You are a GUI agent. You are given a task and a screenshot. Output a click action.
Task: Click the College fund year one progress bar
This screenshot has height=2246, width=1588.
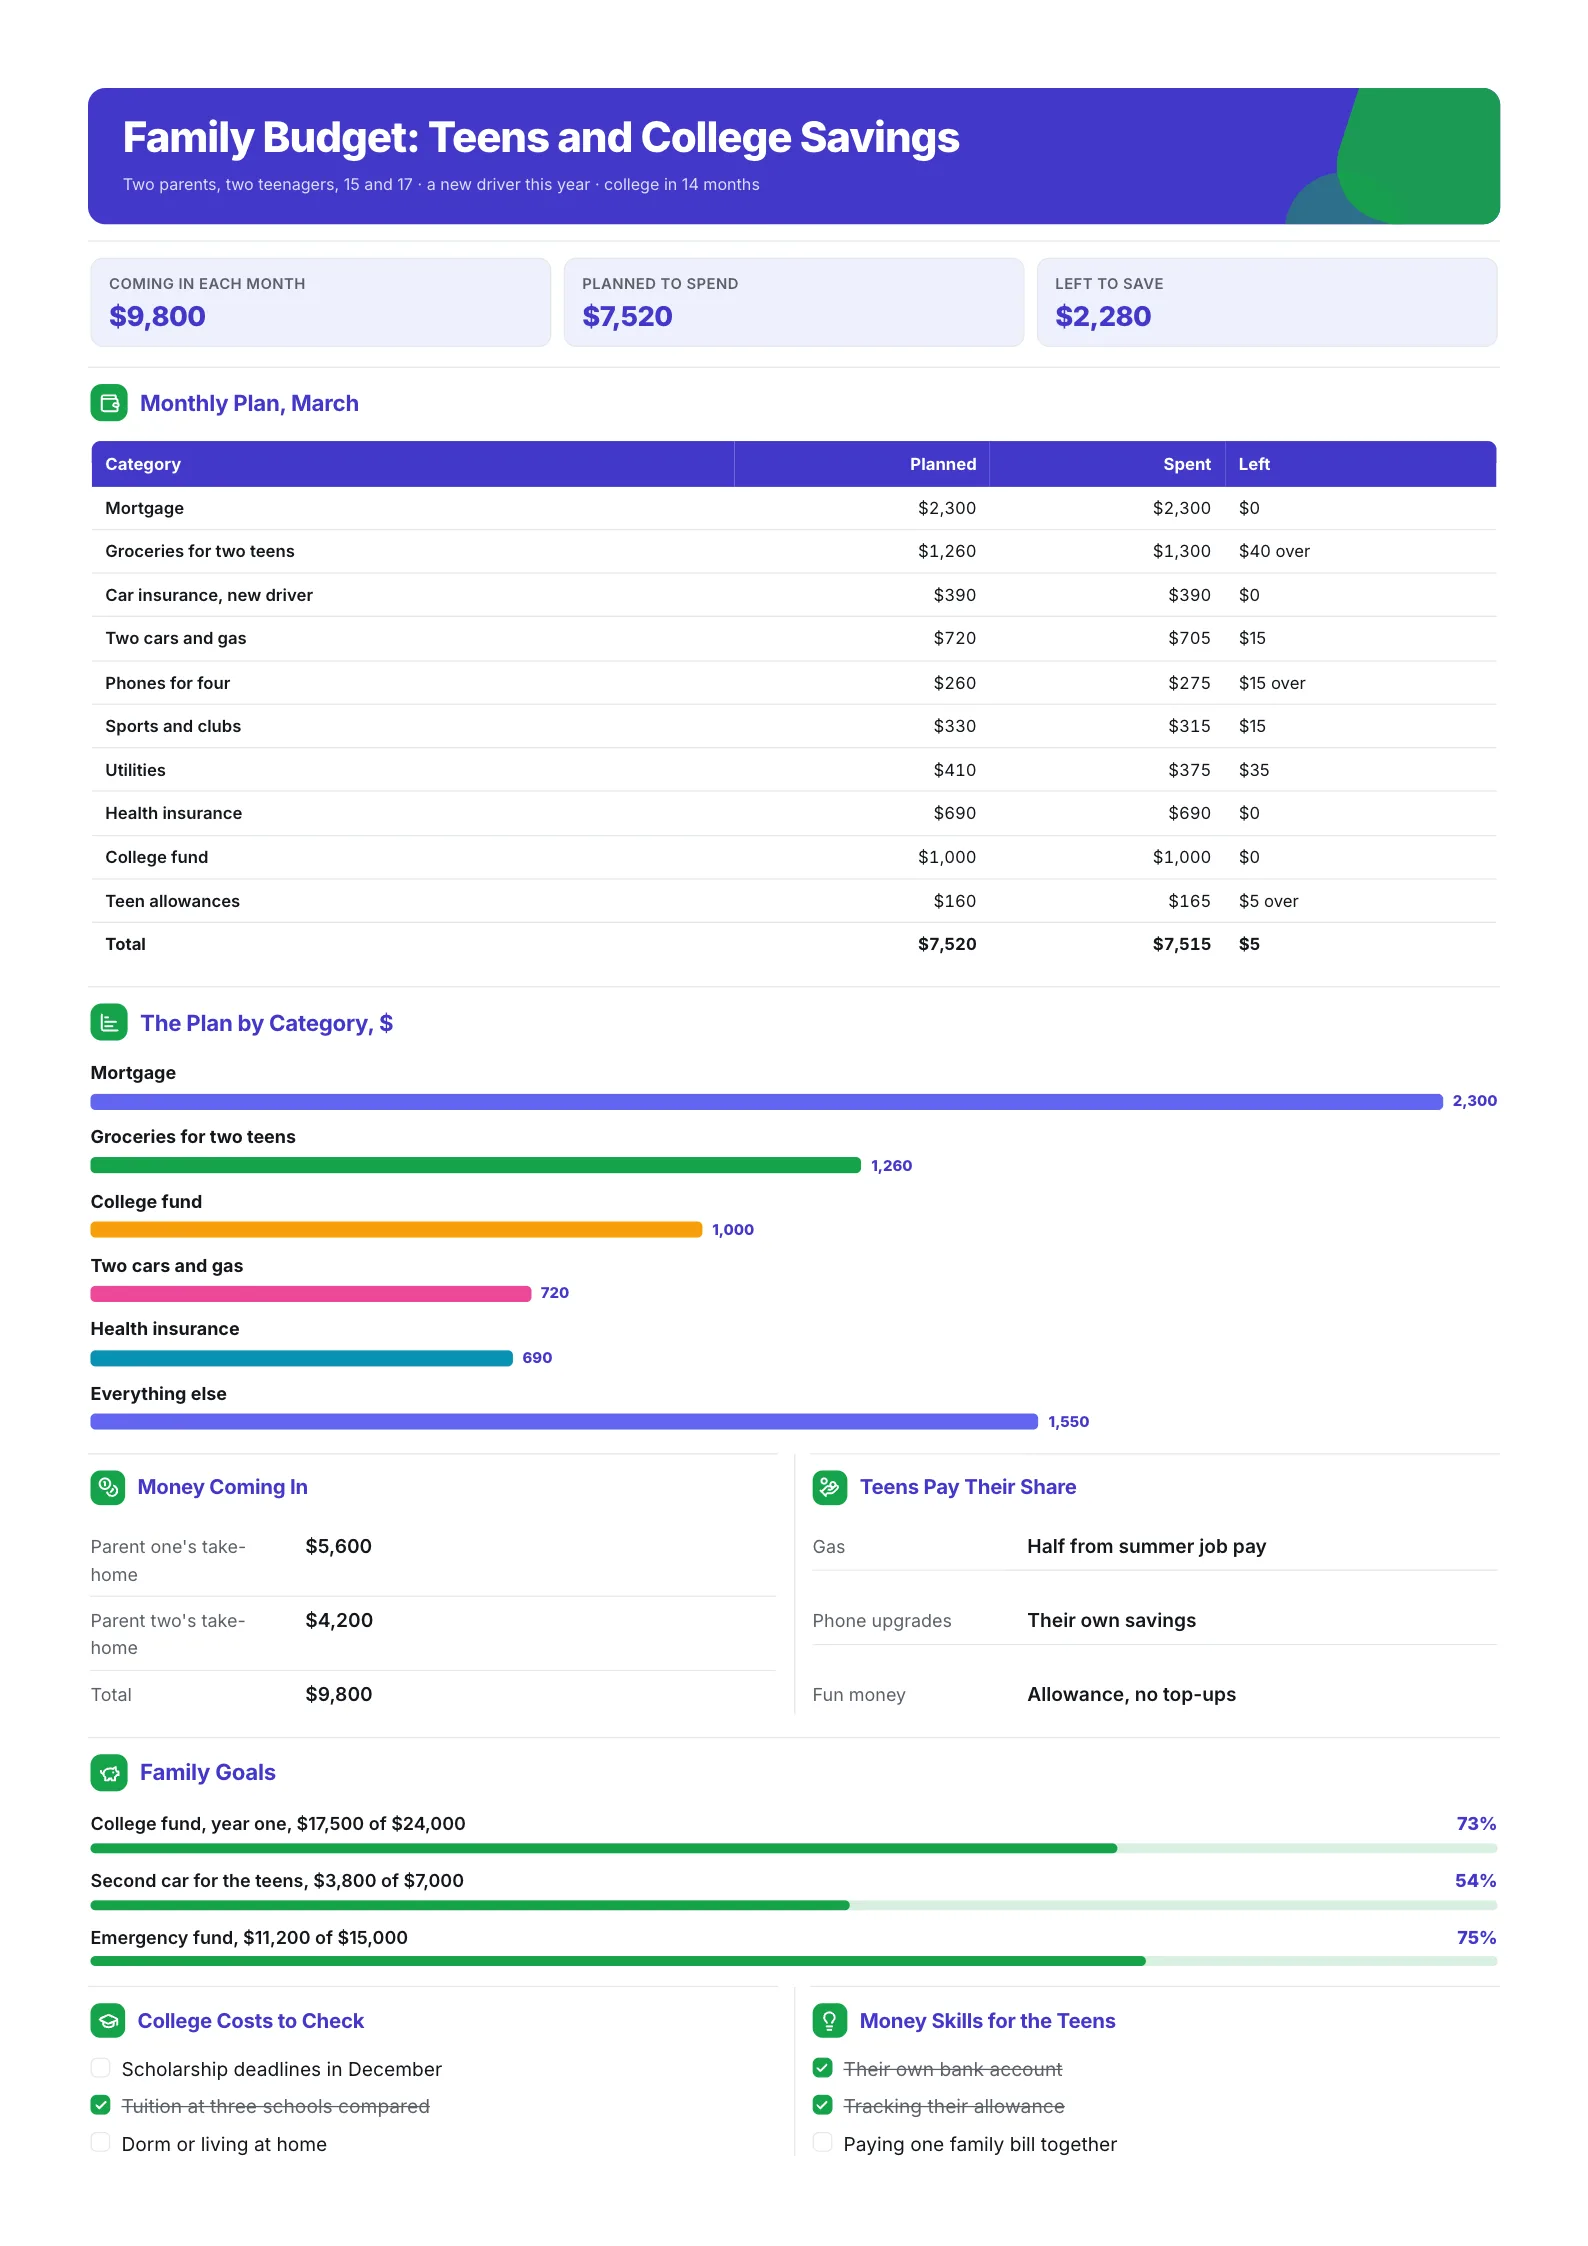[x=794, y=1848]
